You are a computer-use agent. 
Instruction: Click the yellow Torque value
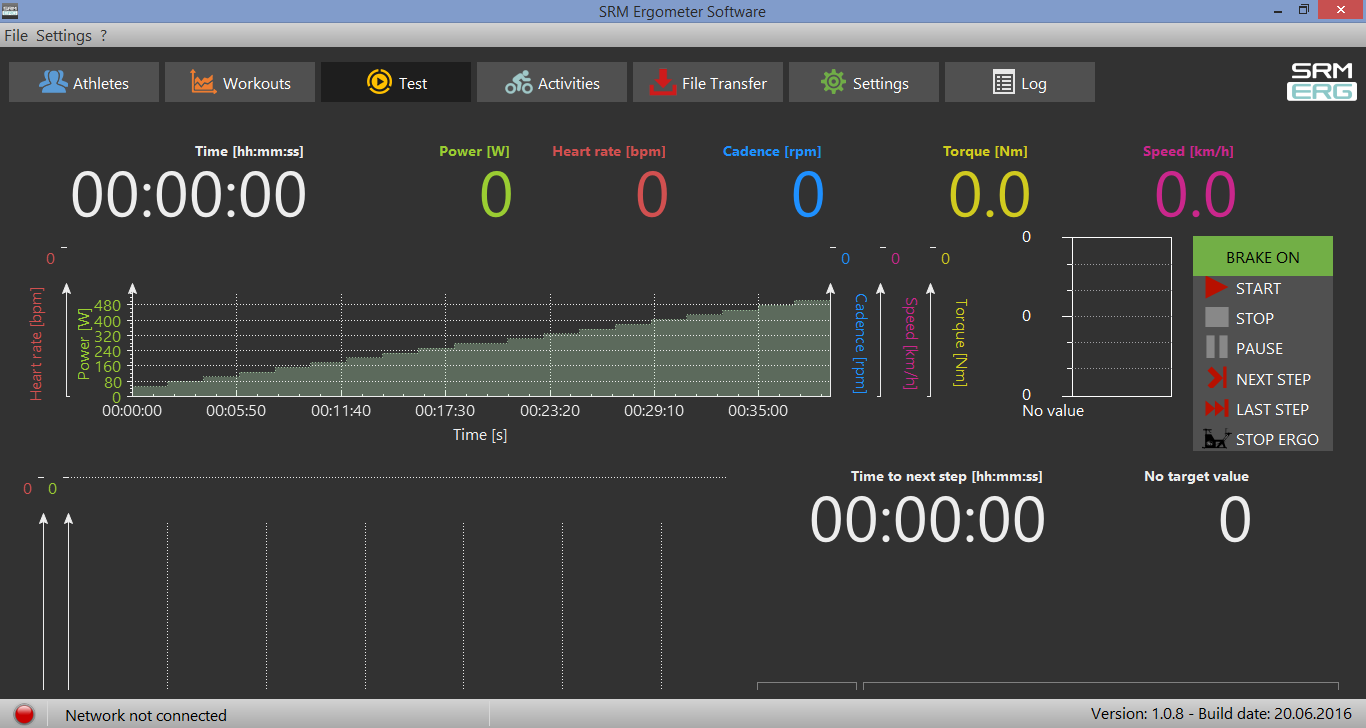coord(989,194)
